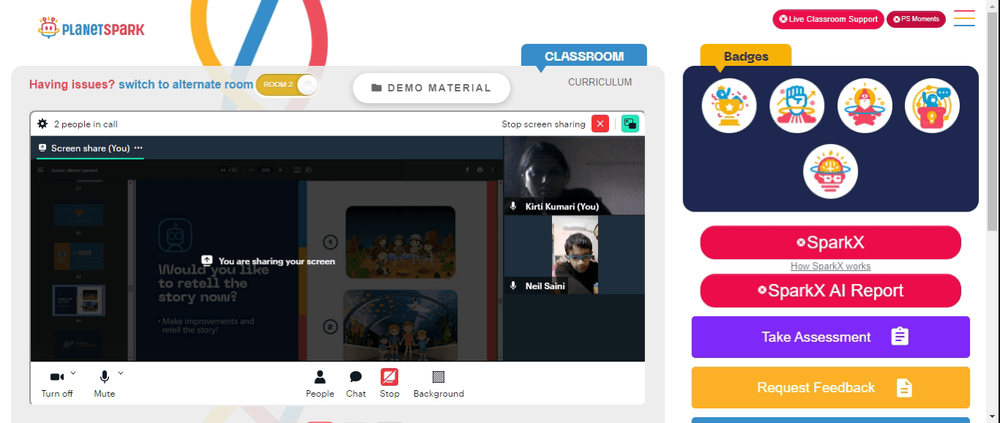Open call settings gear icon
Image resolution: width=1000 pixels, height=423 pixels.
[43, 124]
